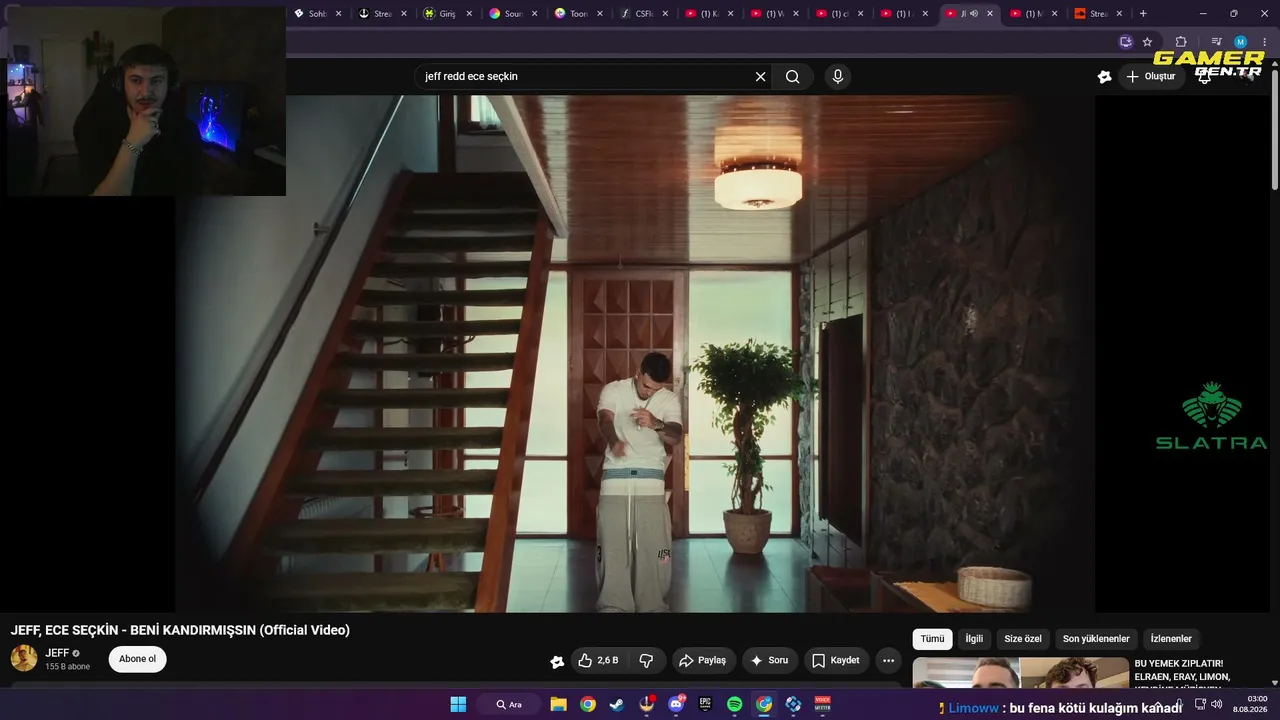The image size is (1280, 720).
Task: Open the BU YEMEK ZIPLATIR recommended video thumbnail
Action: (x=1020, y=673)
